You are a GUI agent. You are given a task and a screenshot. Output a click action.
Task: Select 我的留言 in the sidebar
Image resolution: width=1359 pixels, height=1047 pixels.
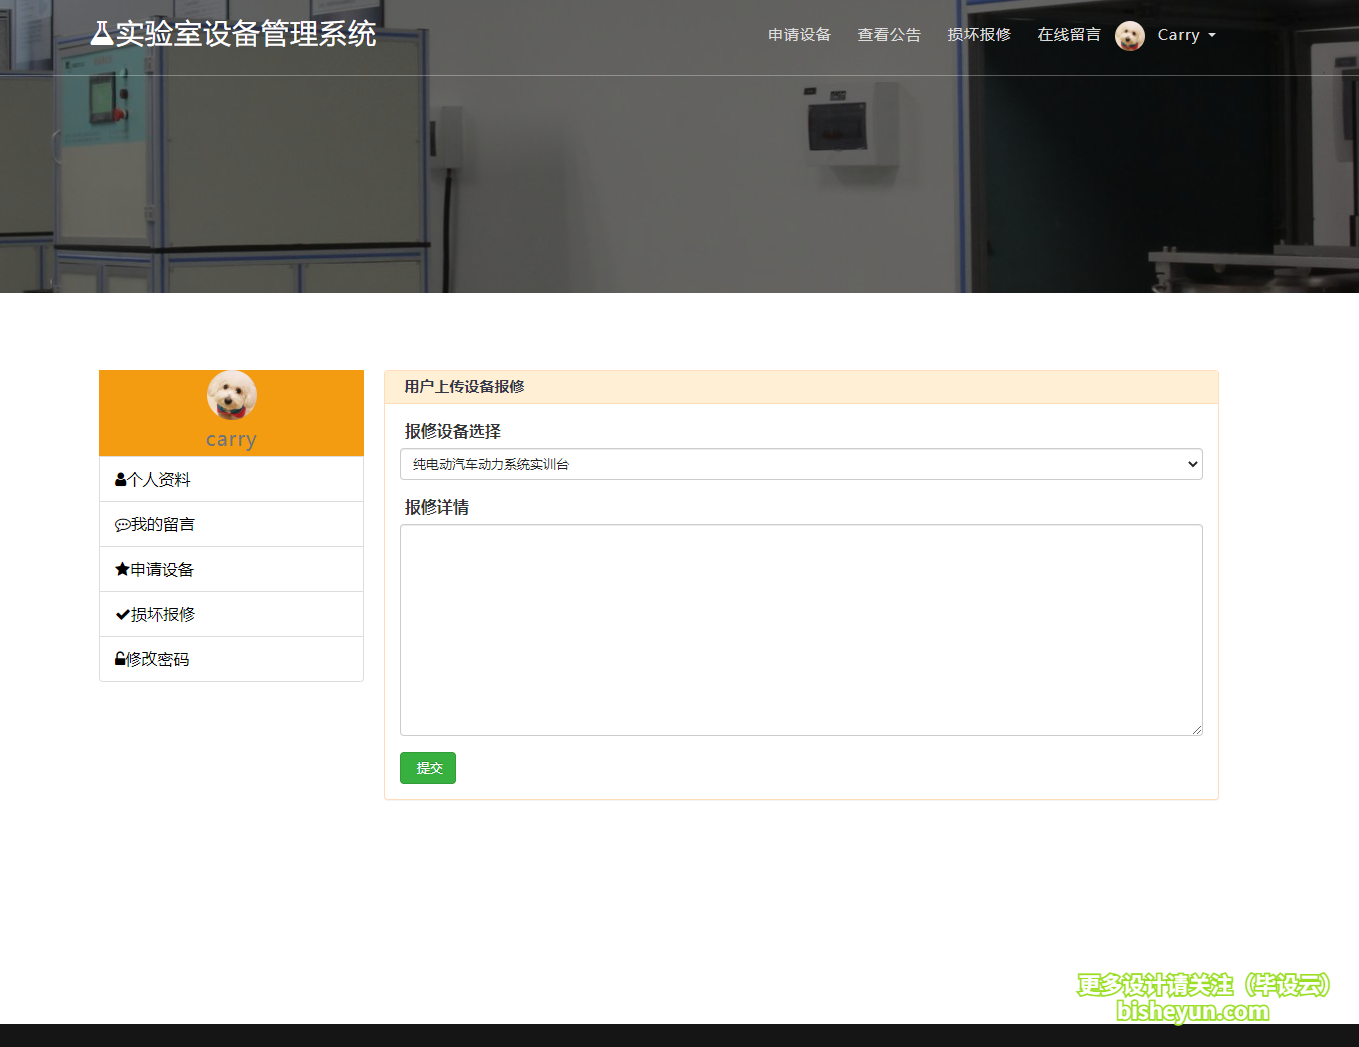160,523
